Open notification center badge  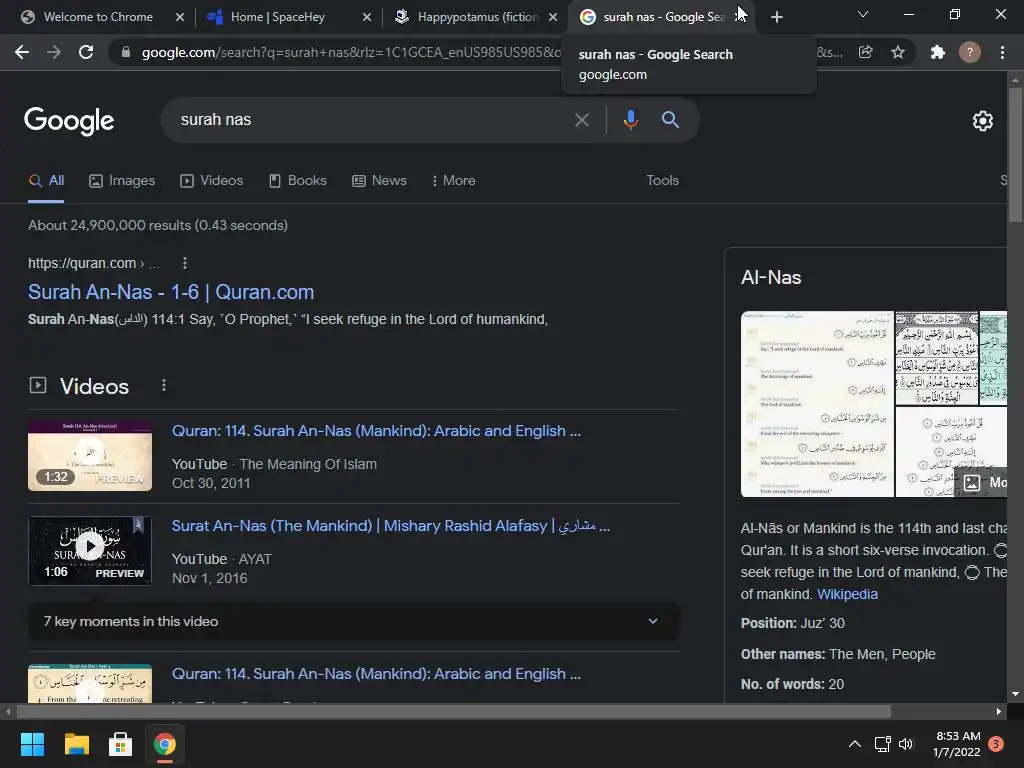(x=996, y=744)
